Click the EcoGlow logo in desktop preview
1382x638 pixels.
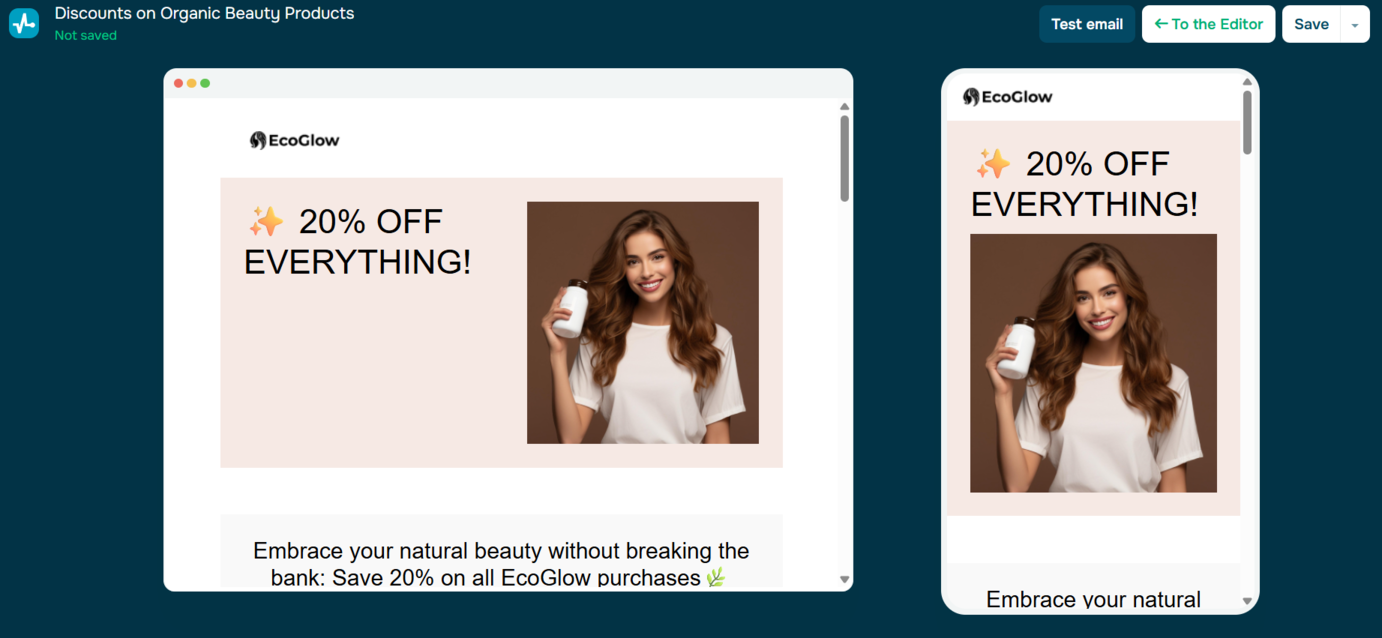[294, 140]
